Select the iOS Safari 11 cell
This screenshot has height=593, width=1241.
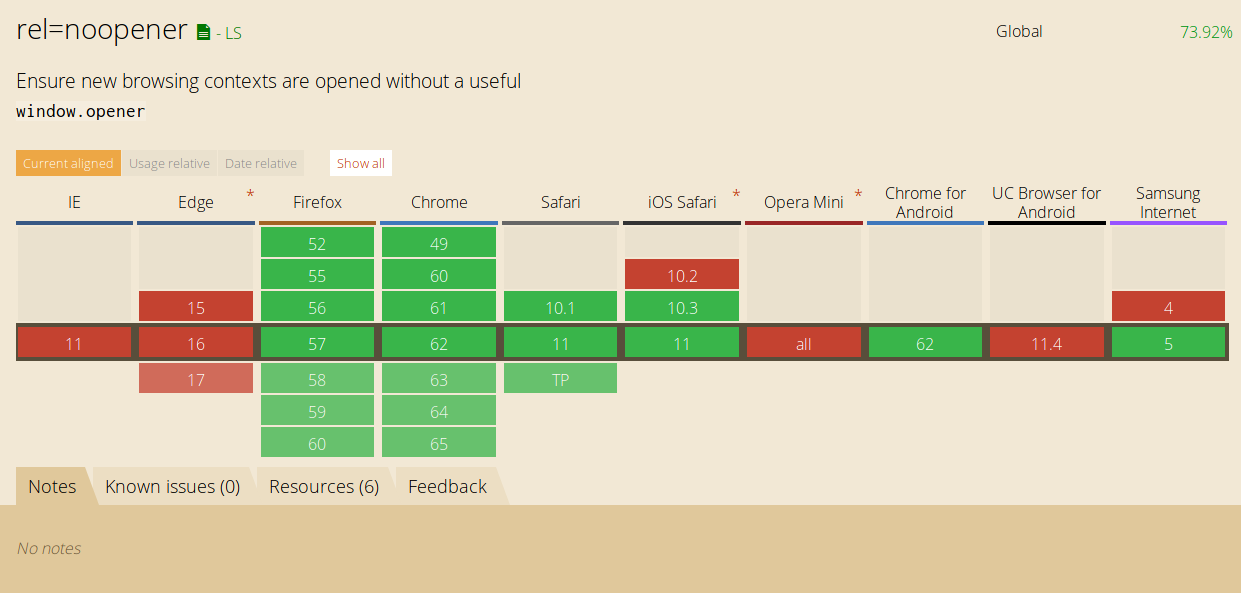coord(682,343)
